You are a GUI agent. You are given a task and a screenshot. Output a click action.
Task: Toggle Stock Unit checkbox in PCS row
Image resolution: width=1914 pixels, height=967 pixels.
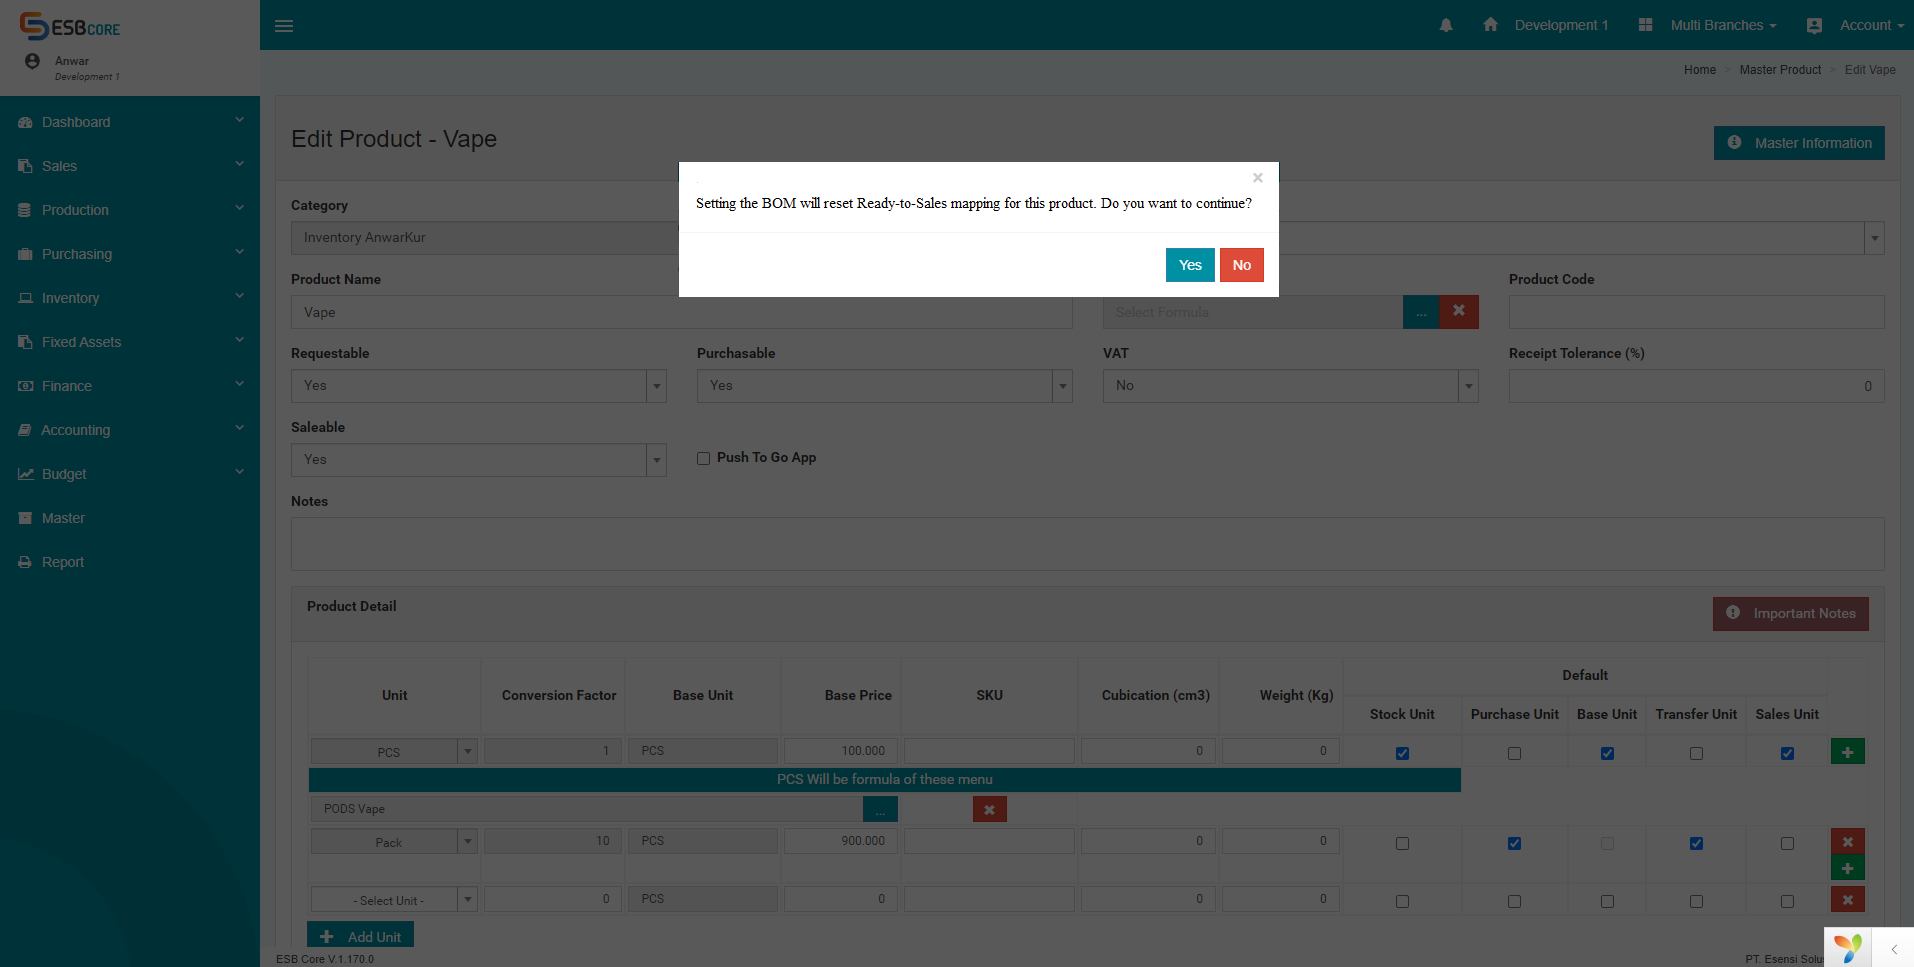(1402, 753)
